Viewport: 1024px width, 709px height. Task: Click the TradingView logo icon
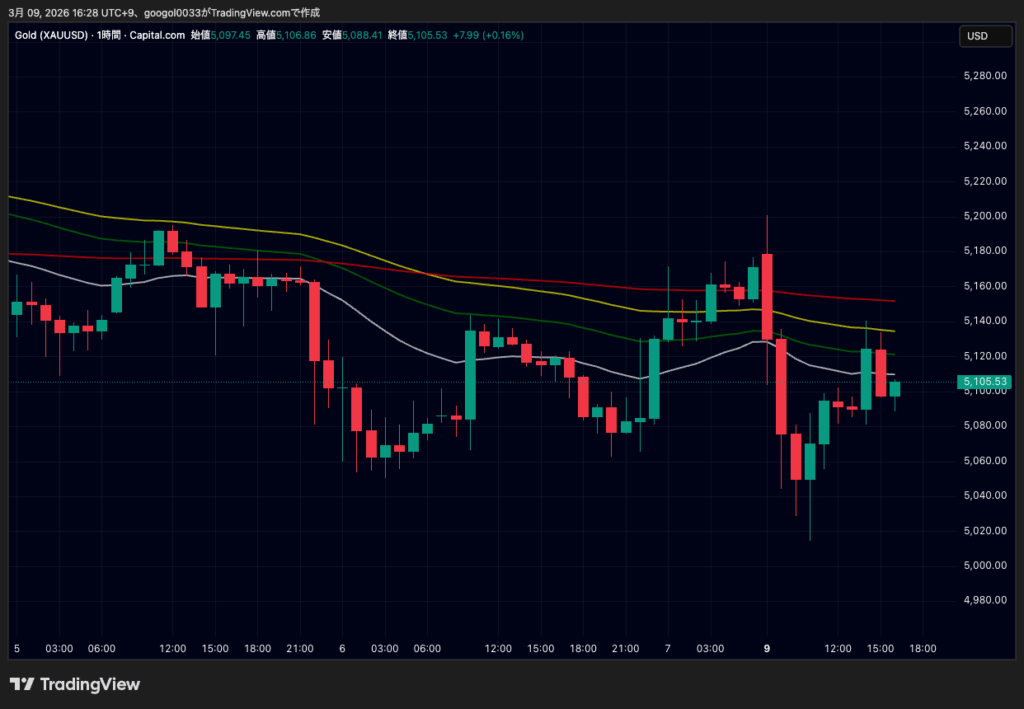[x=22, y=685]
